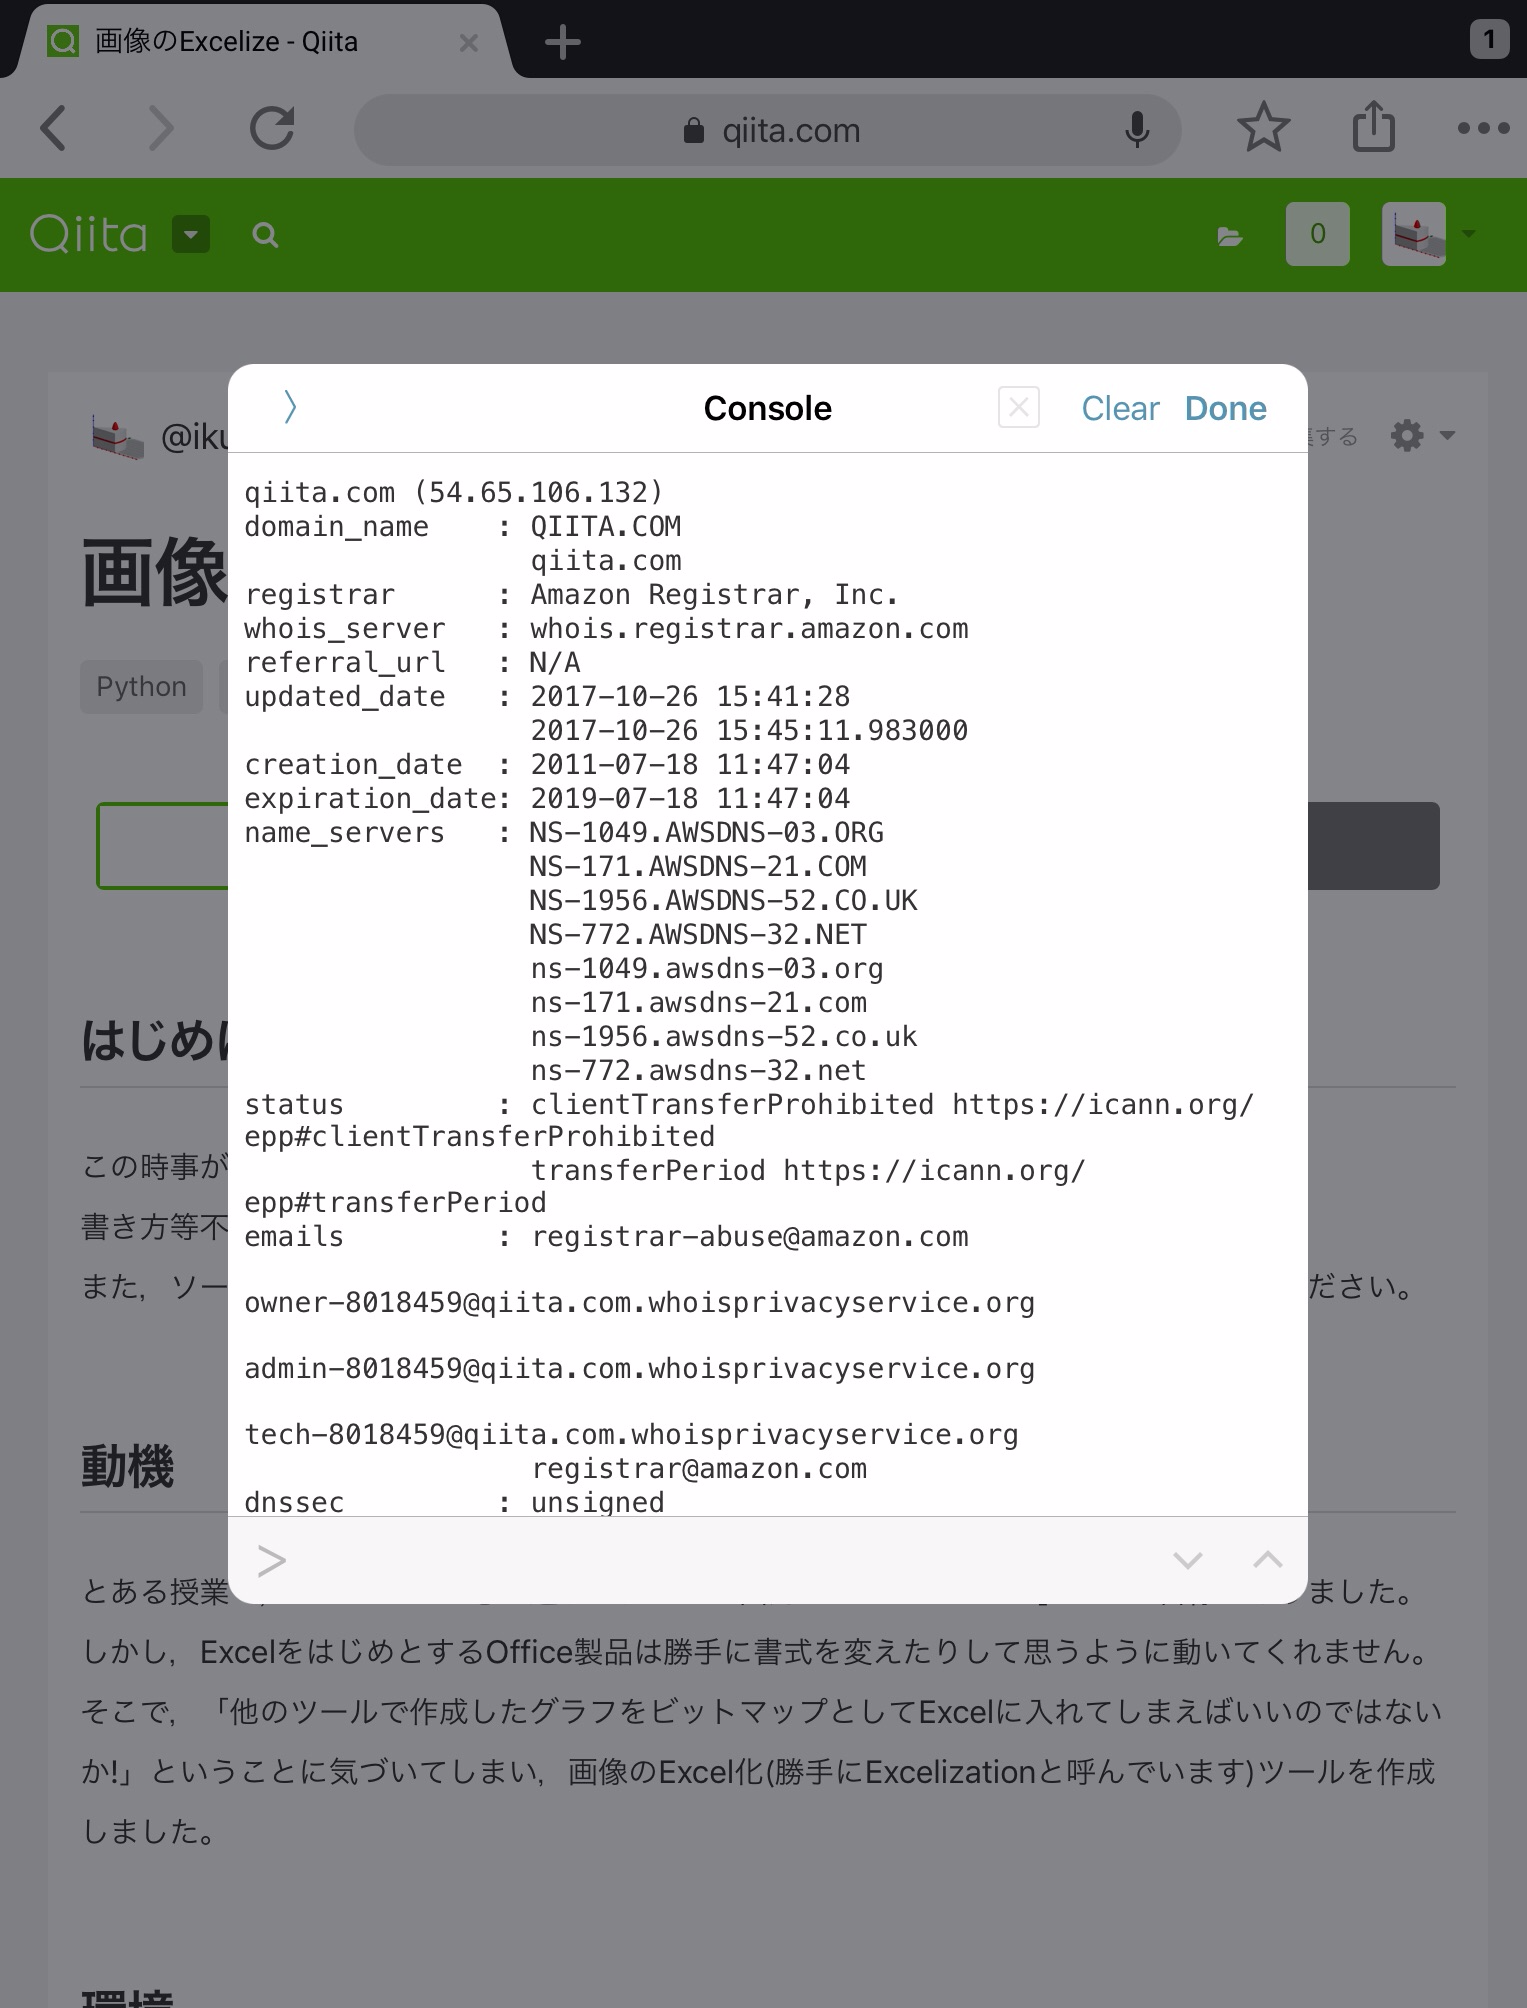Dismiss the console with Done
The image size is (1527, 2008).
(1226, 408)
